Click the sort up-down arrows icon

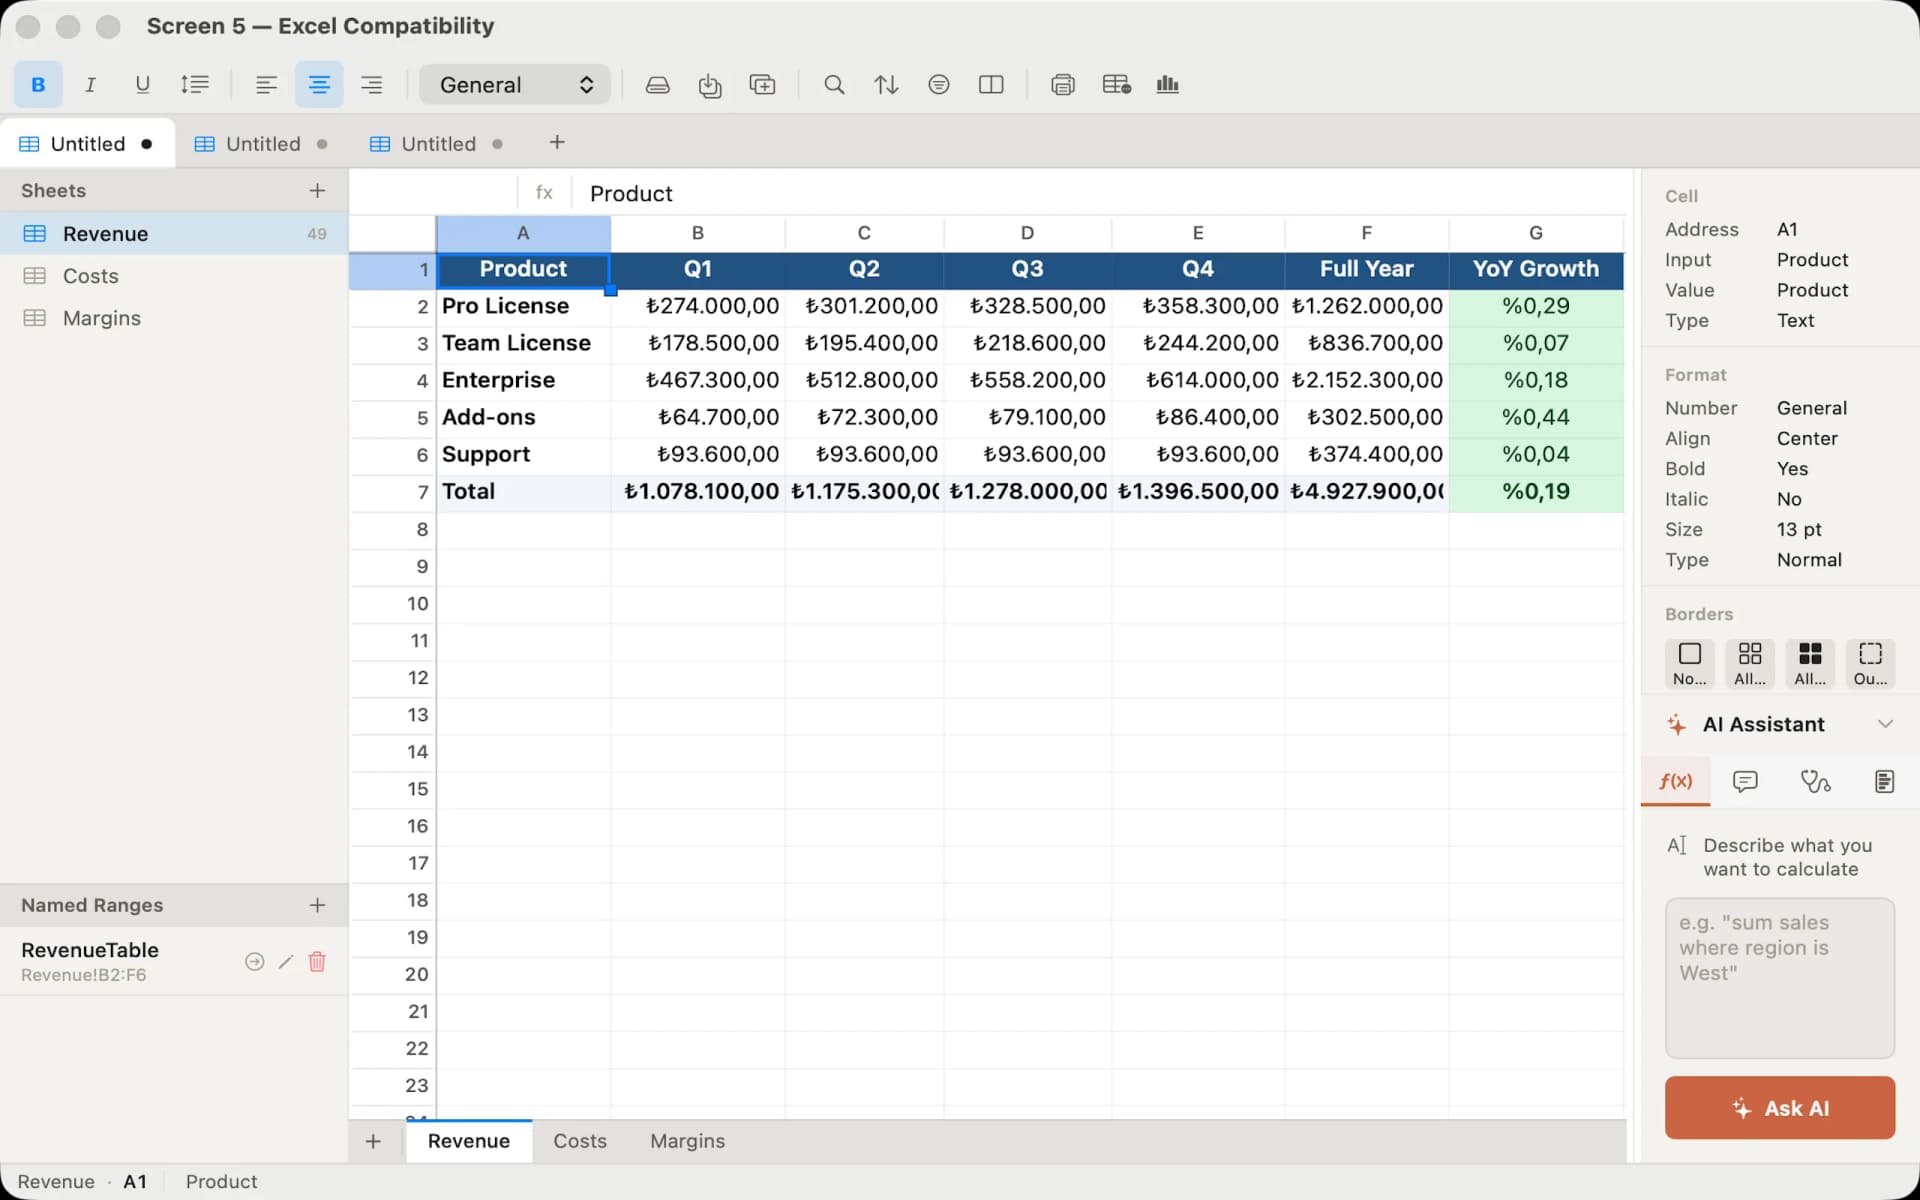click(x=886, y=85)
